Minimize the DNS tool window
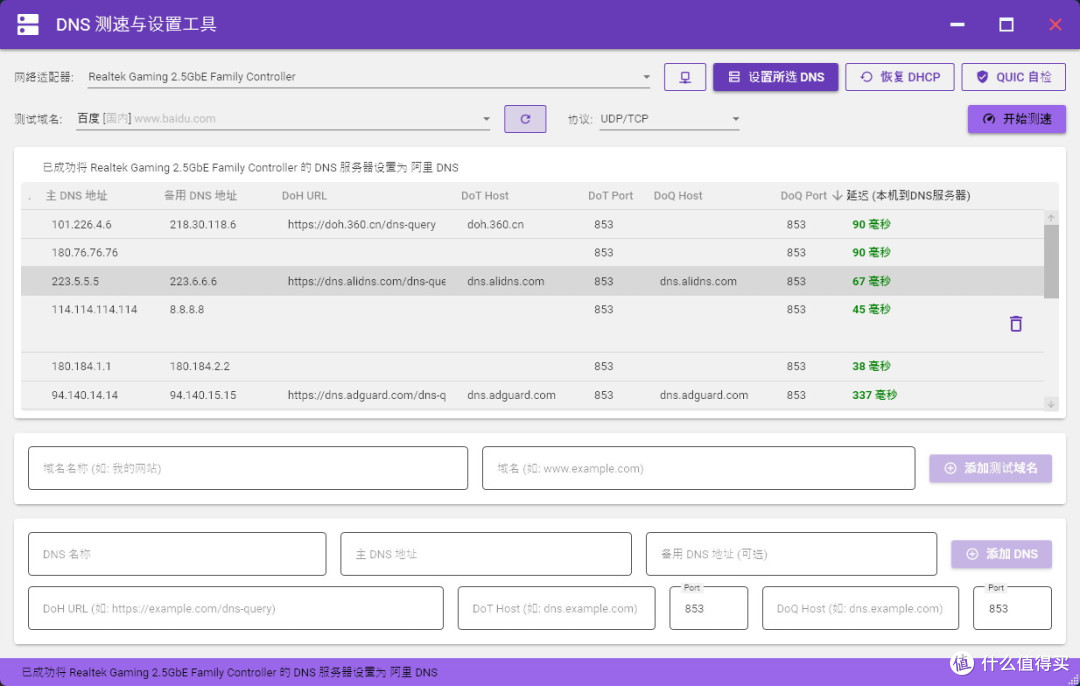Viewport: 1080px width, 686px height. coord(957,24)
